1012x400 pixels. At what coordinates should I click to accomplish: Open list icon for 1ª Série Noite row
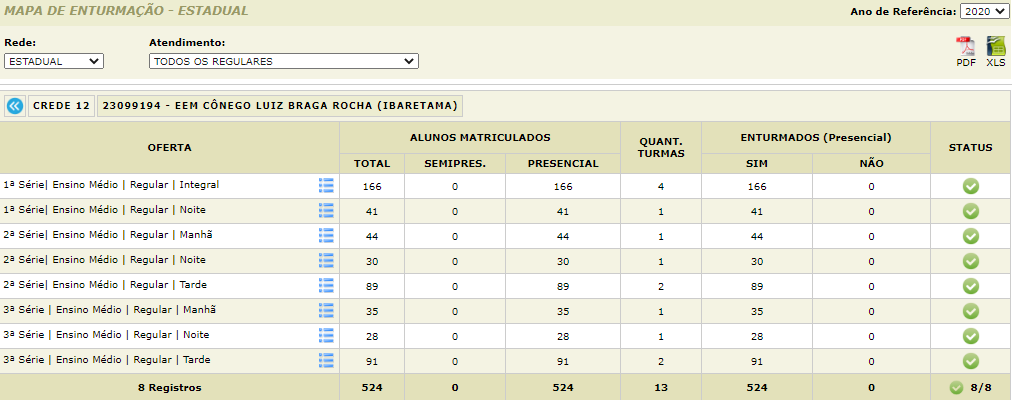[326, 210]
